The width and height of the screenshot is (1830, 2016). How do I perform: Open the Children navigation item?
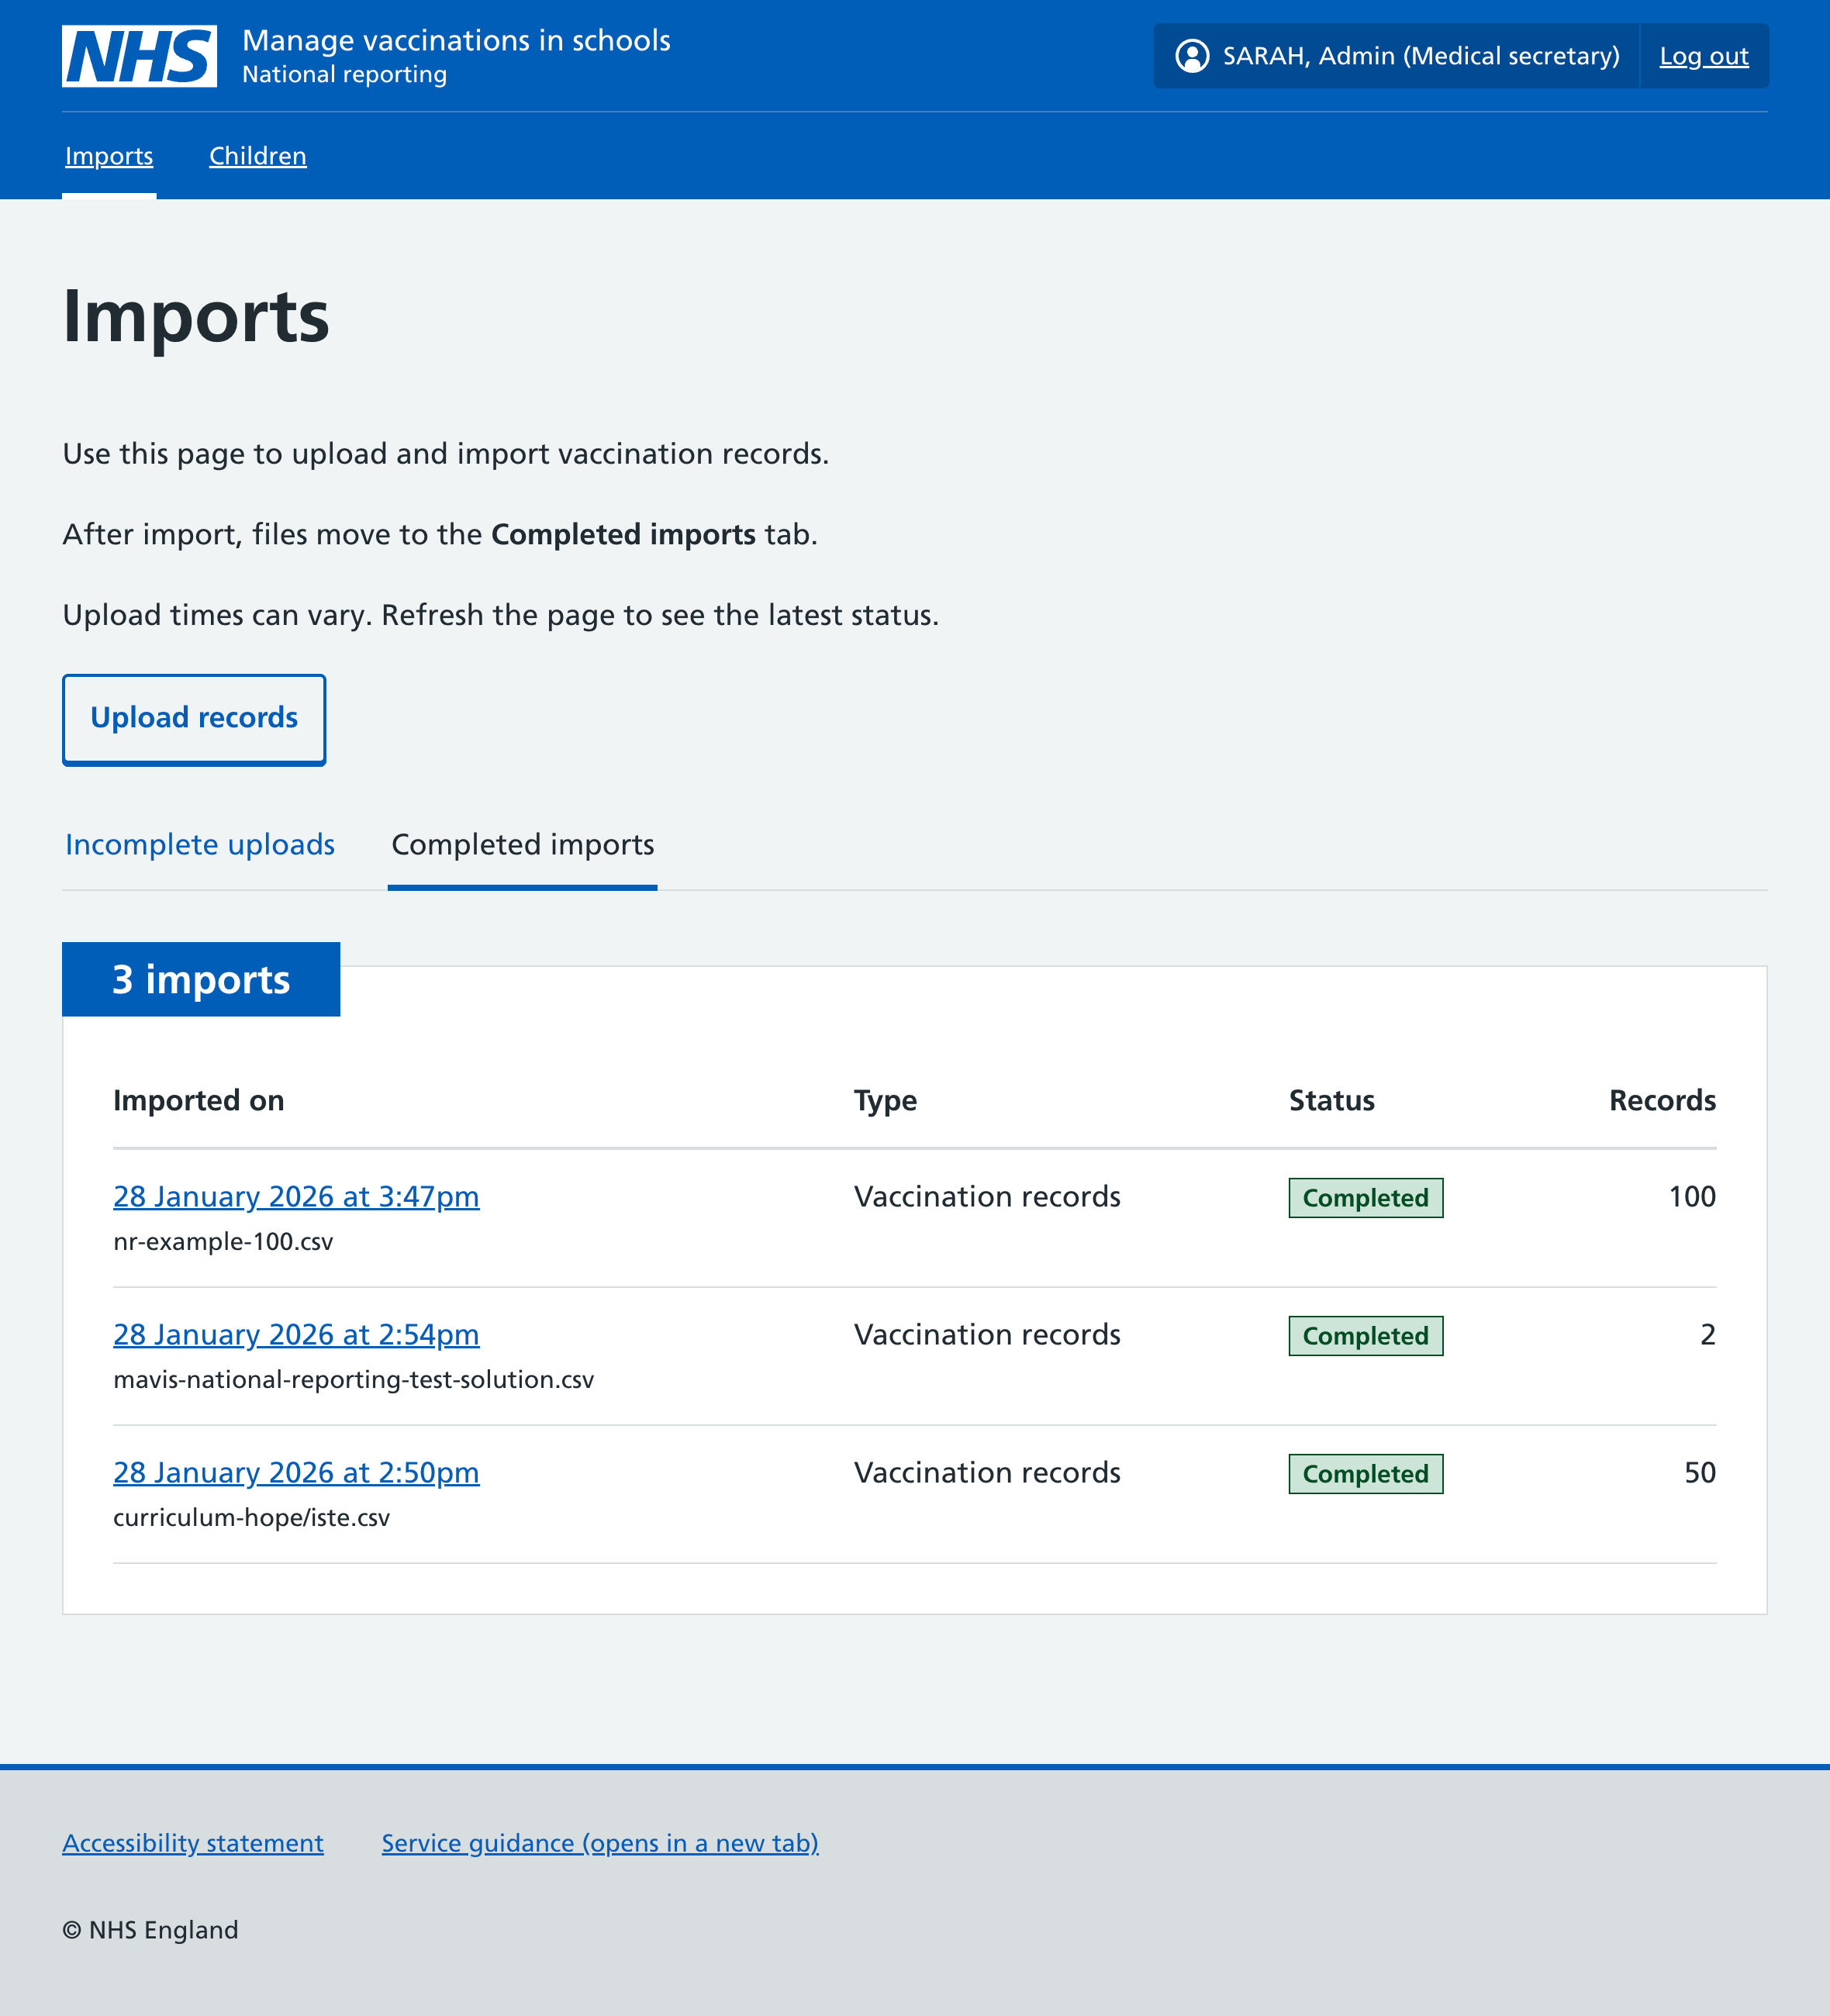pyautogui.click(x=257, y=156)
